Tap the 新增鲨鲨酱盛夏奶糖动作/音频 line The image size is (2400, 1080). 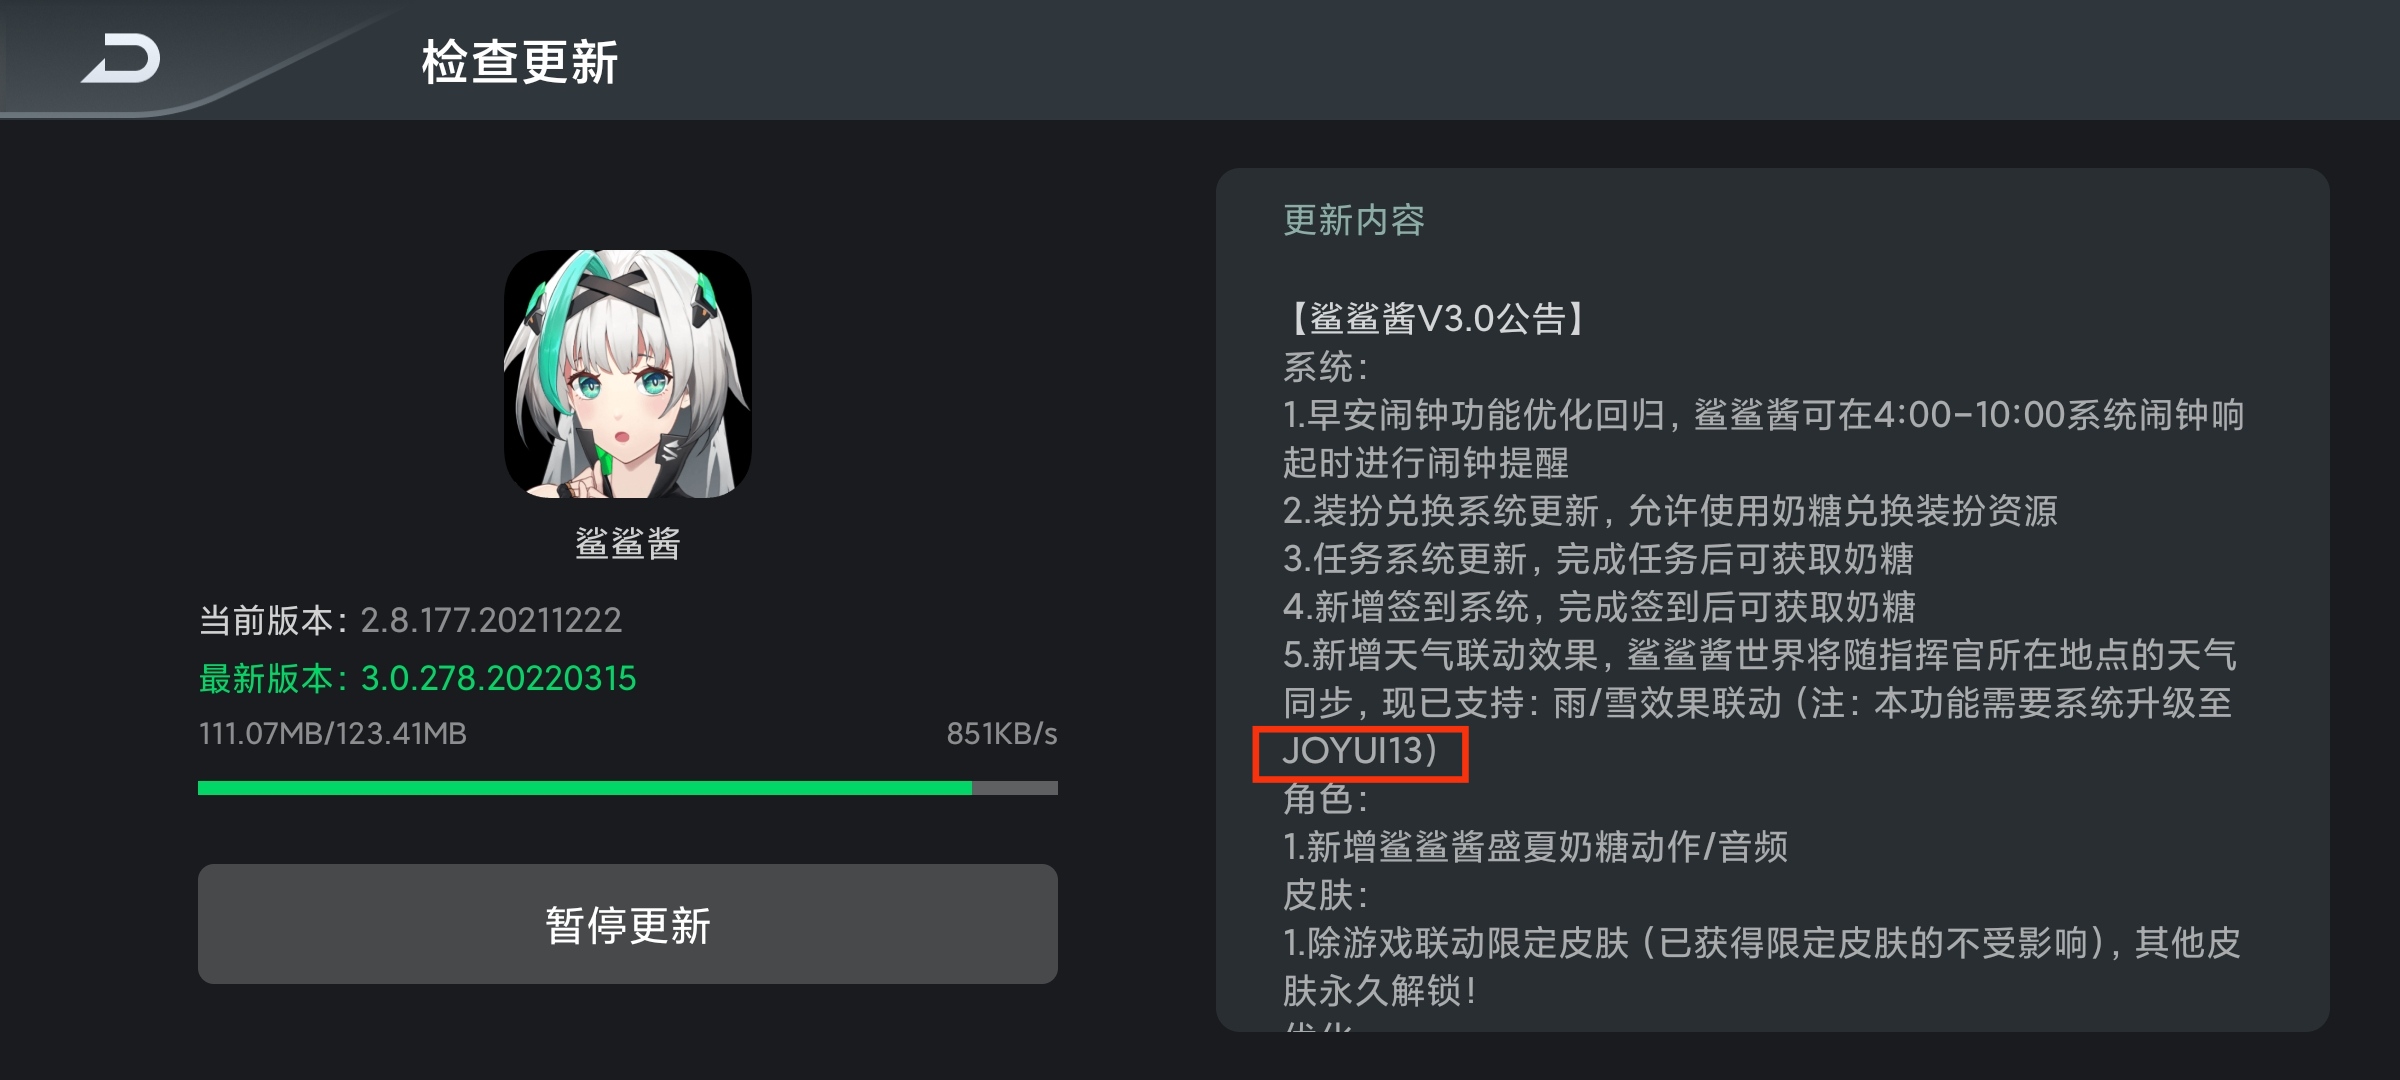click(x=1536, y=846)
